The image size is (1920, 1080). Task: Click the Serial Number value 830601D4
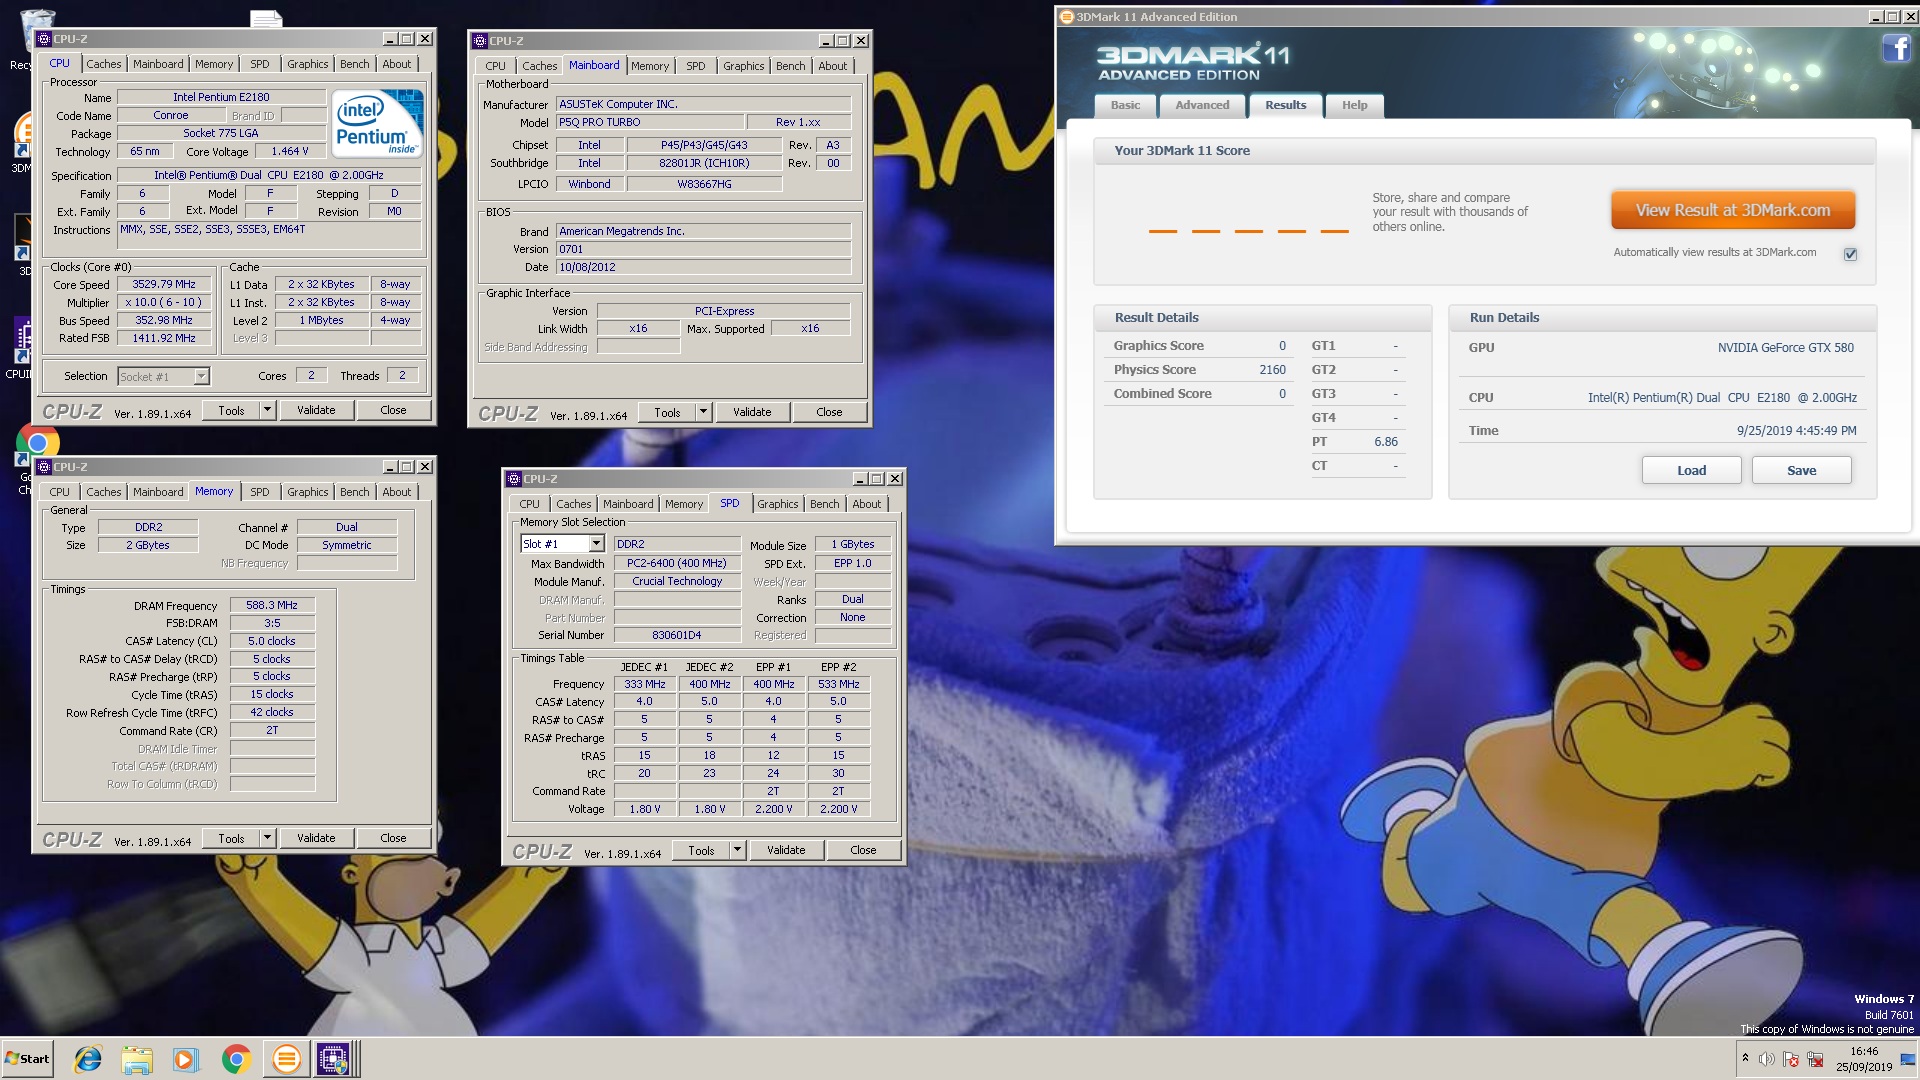[677, 635]
